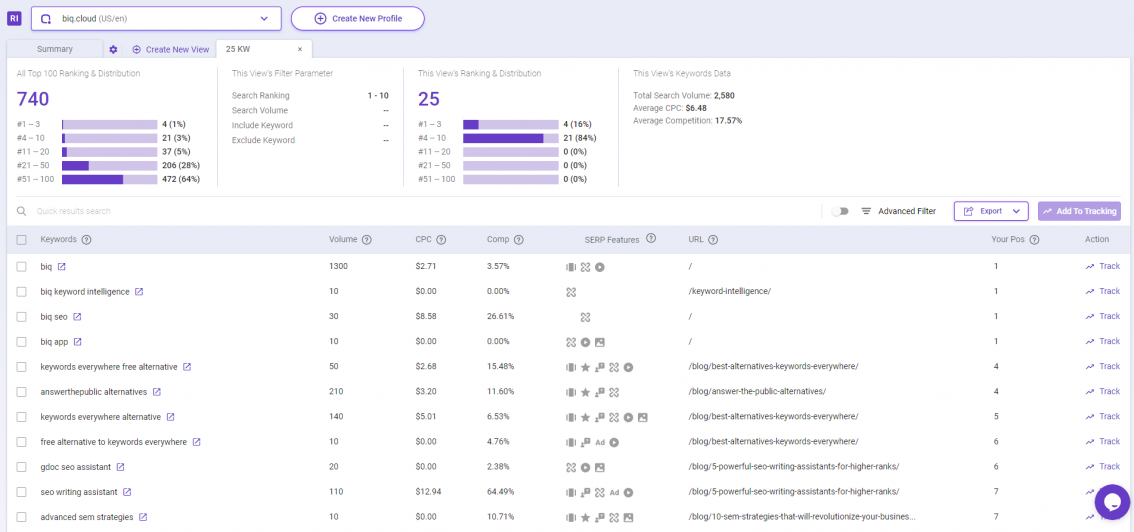Image resolution: width=1134 pixels, height=532 pixels.
Task: Click the '/blog/answer-the-public-alternatives/' URL cell
Action: (x=757, y=392)
